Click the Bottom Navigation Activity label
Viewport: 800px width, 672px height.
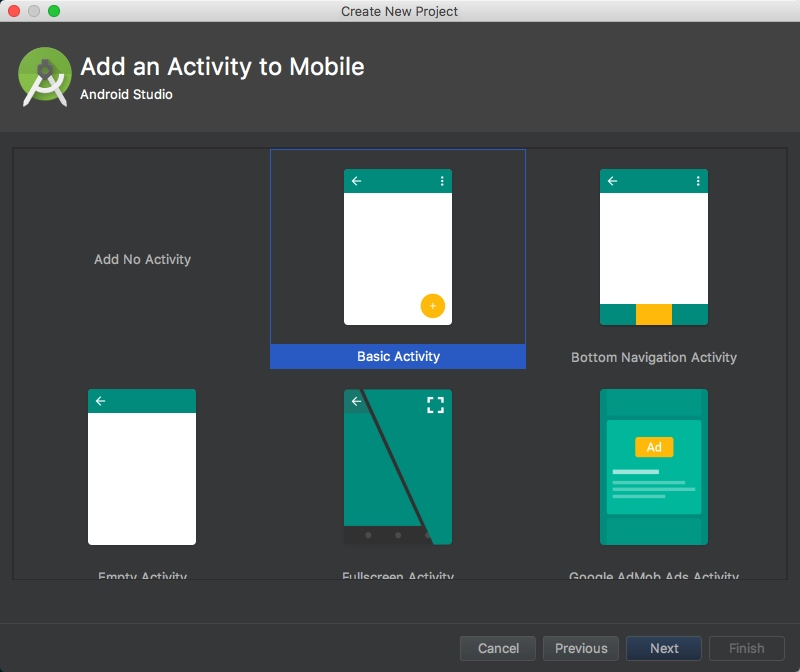pyautogui.click(x=654, y=357)
